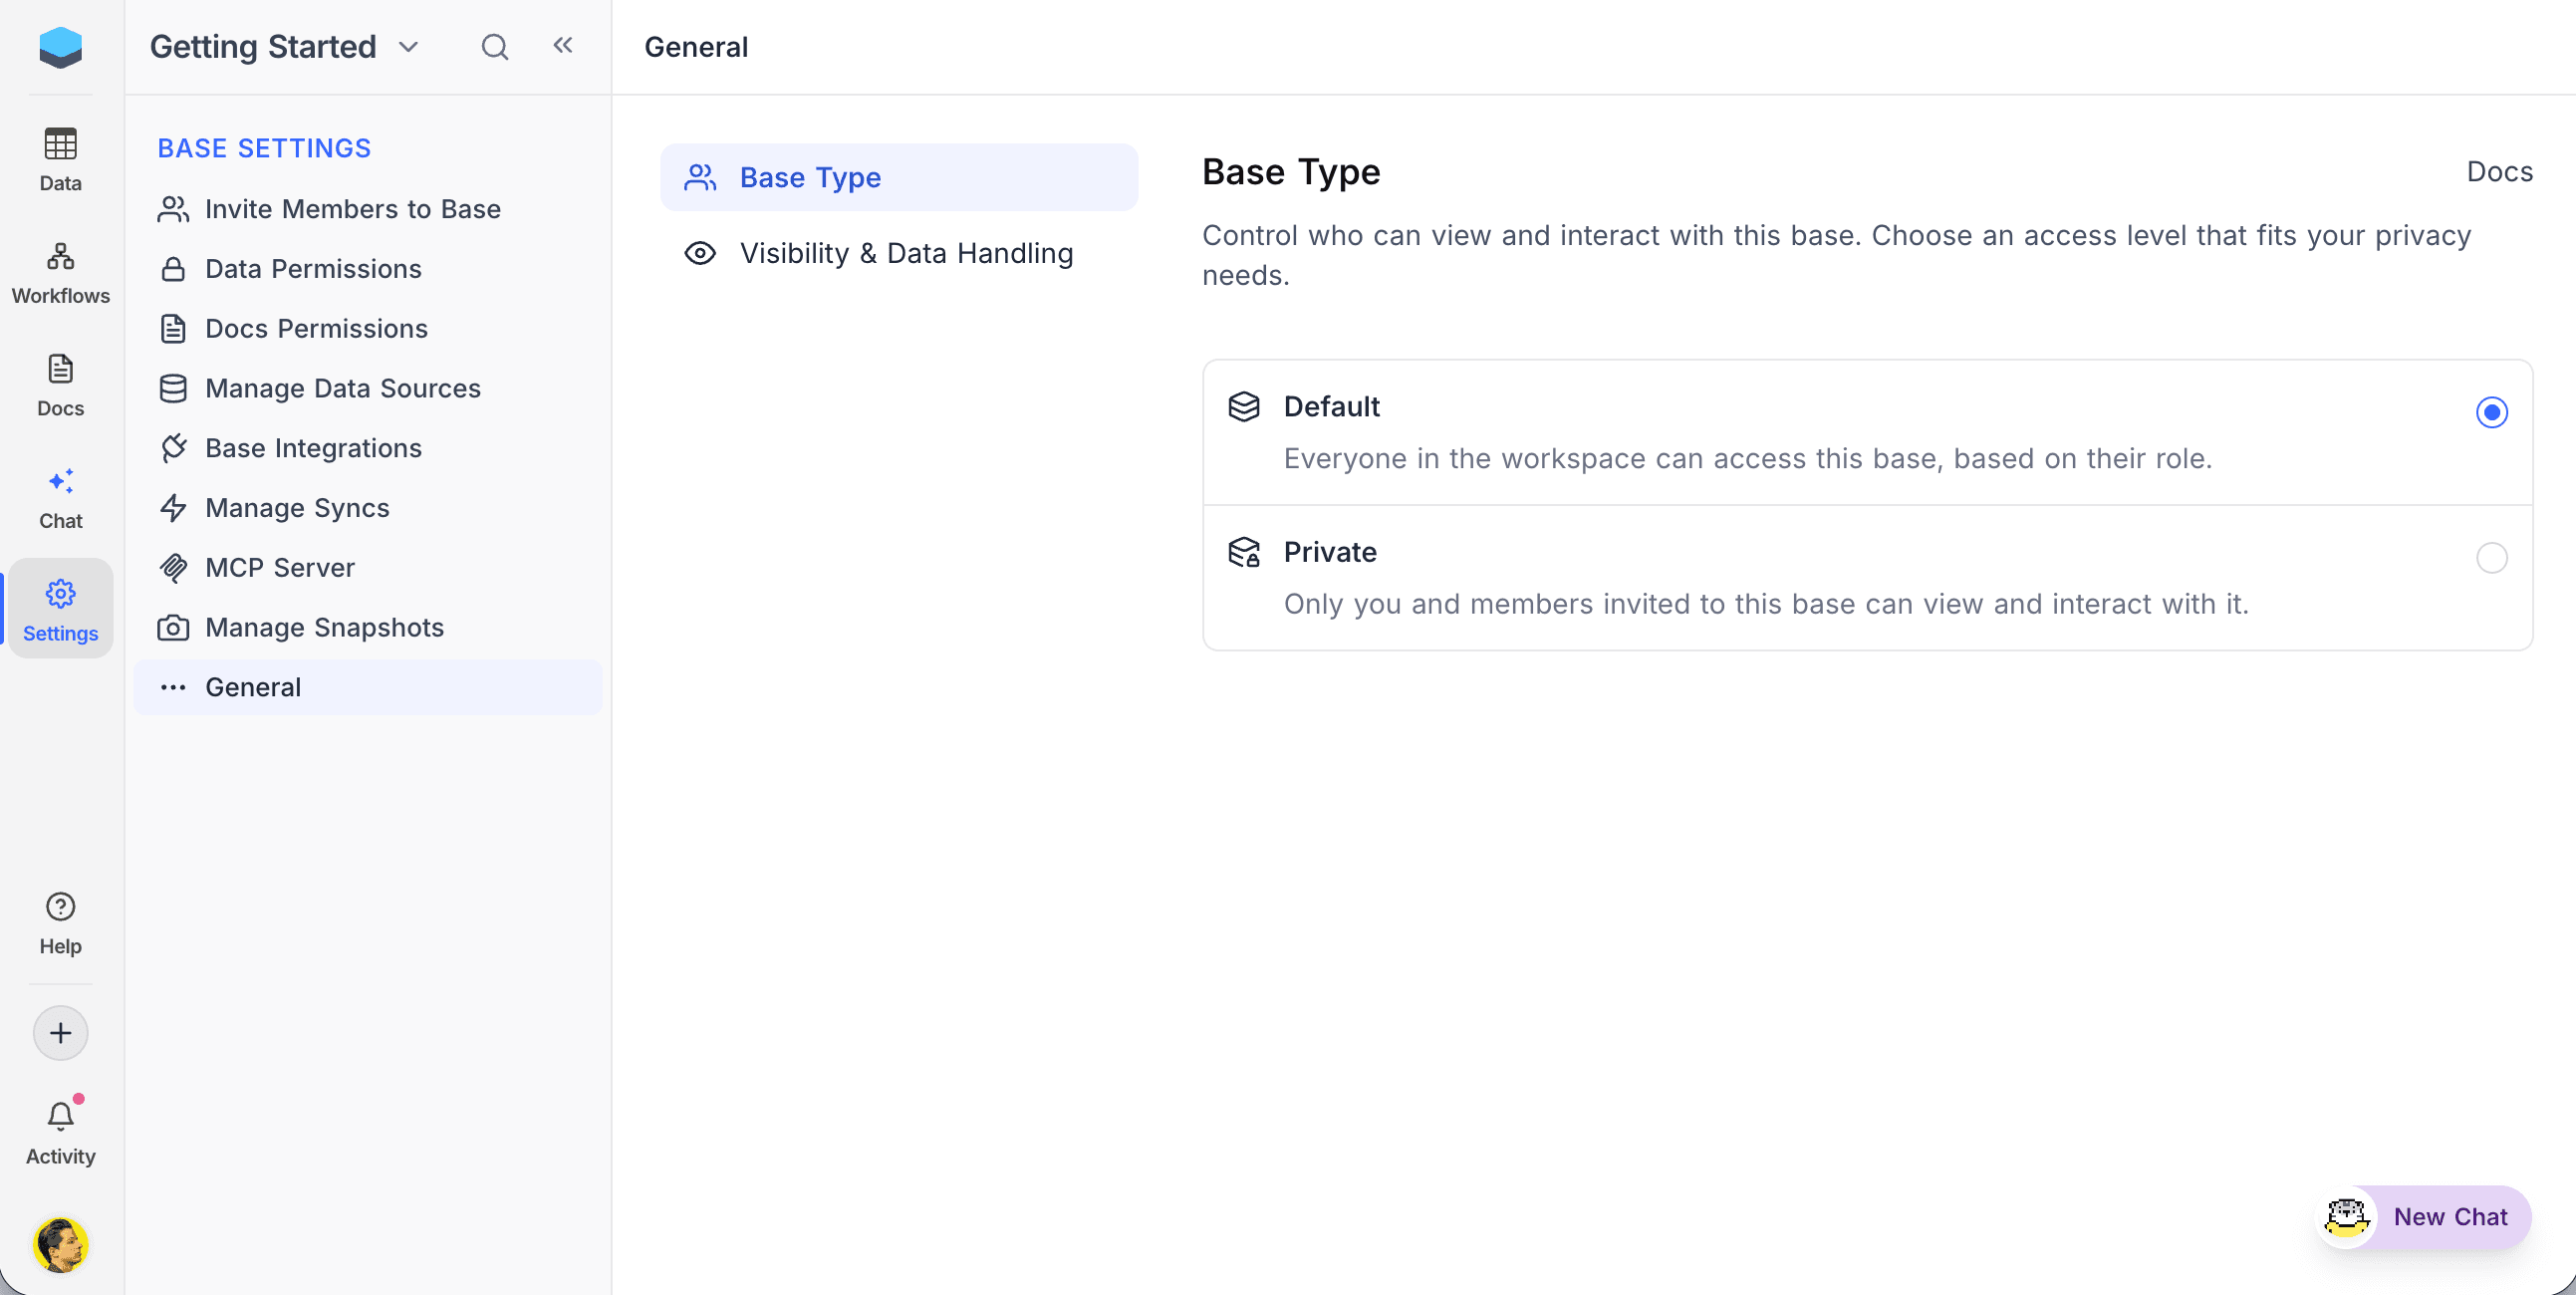Click the Help question mark icon

60,907
